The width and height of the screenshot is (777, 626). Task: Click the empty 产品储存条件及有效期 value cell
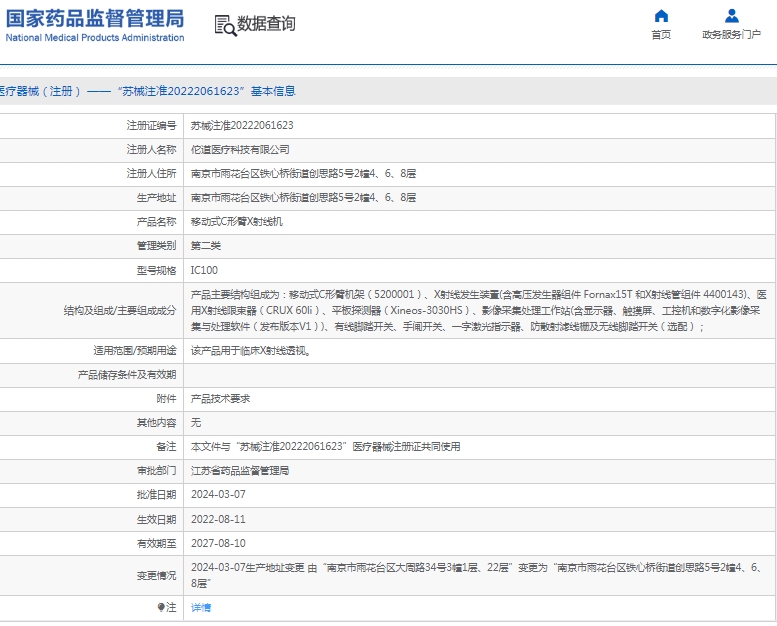(479, 375)
